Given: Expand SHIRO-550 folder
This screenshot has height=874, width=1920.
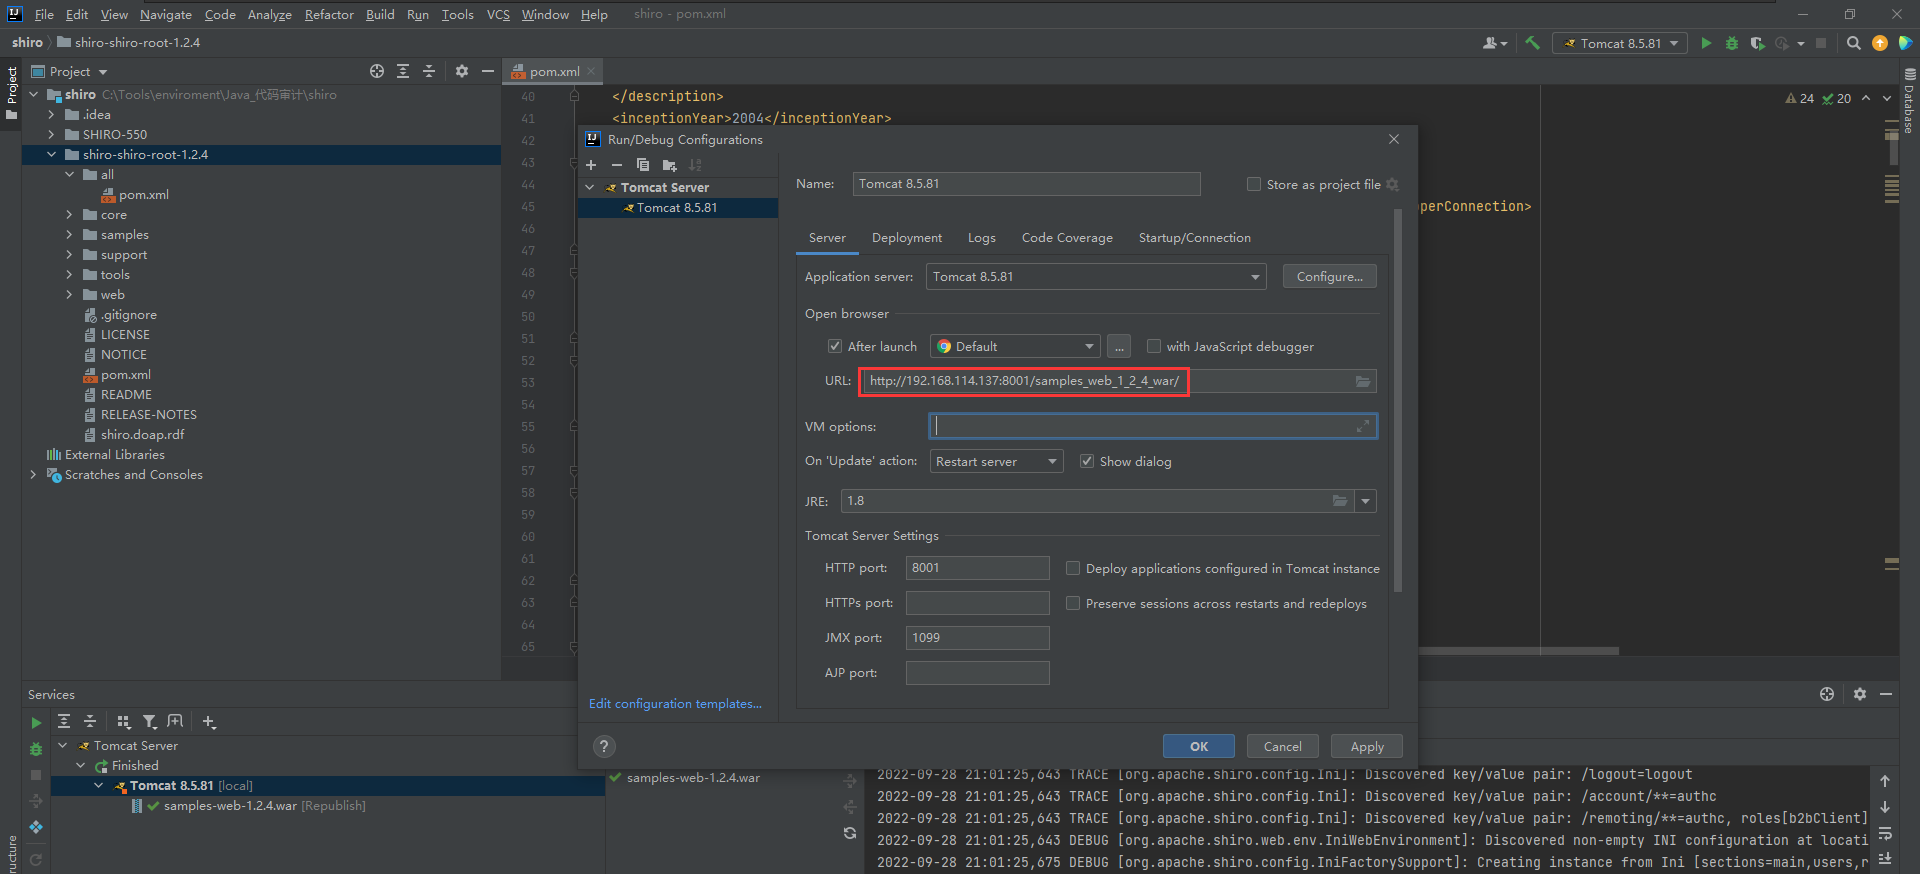Looking at the screenshot, I should pyautogui.click(x=51, y=135).
